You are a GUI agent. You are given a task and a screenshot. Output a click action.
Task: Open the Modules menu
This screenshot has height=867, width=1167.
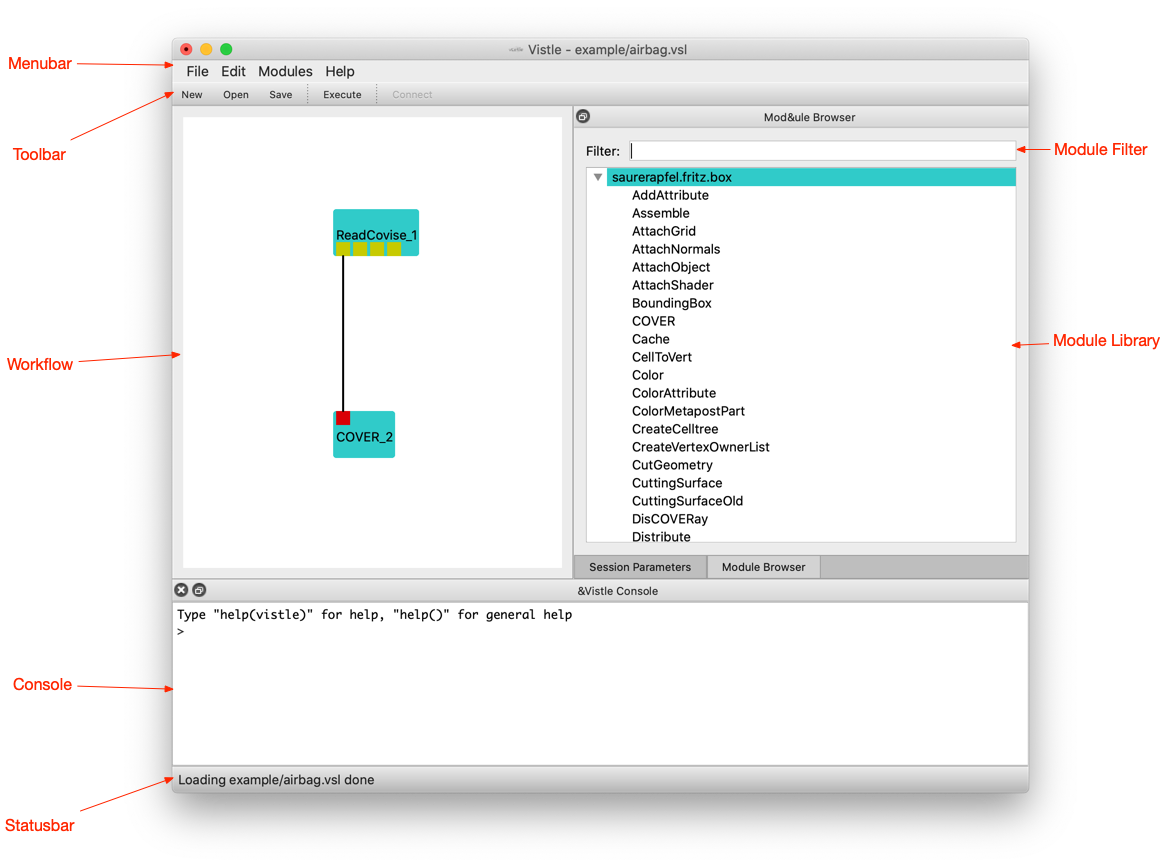click(285, 71)
